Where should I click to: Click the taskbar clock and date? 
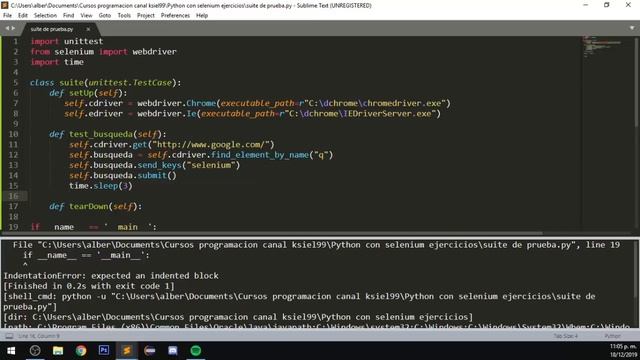pyautogui.click(x=623, y=351)
